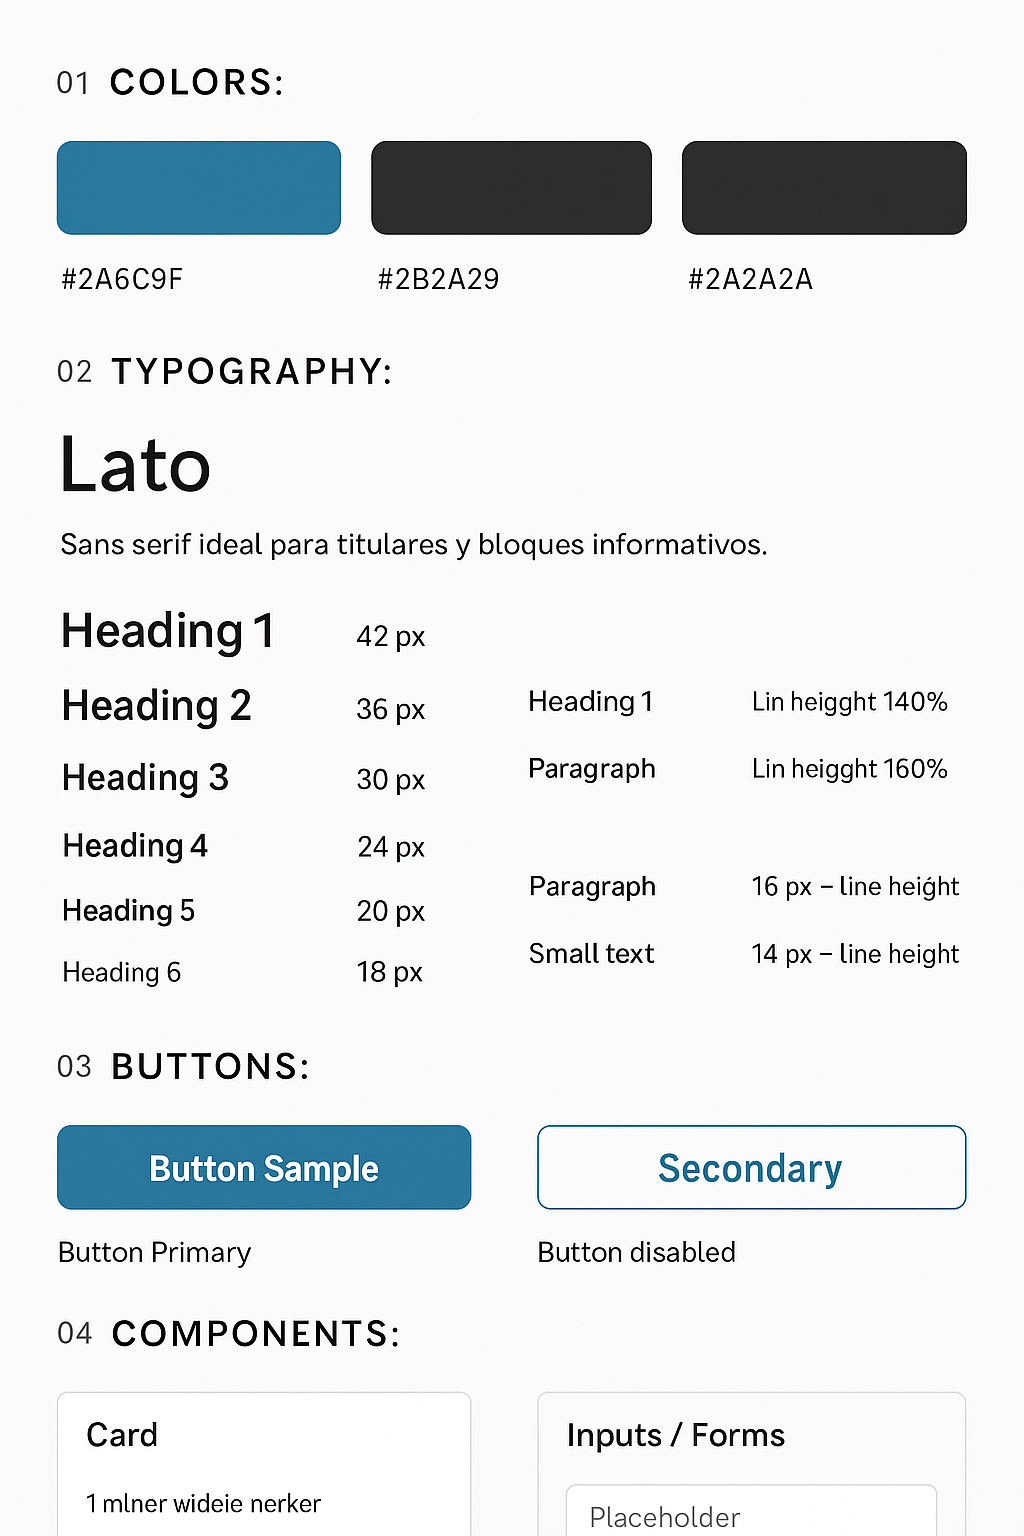Image resolution: width=1024 pixels, height=1536 pixels.
Task: Select the Heading 2 sample text
Action: 156,706
